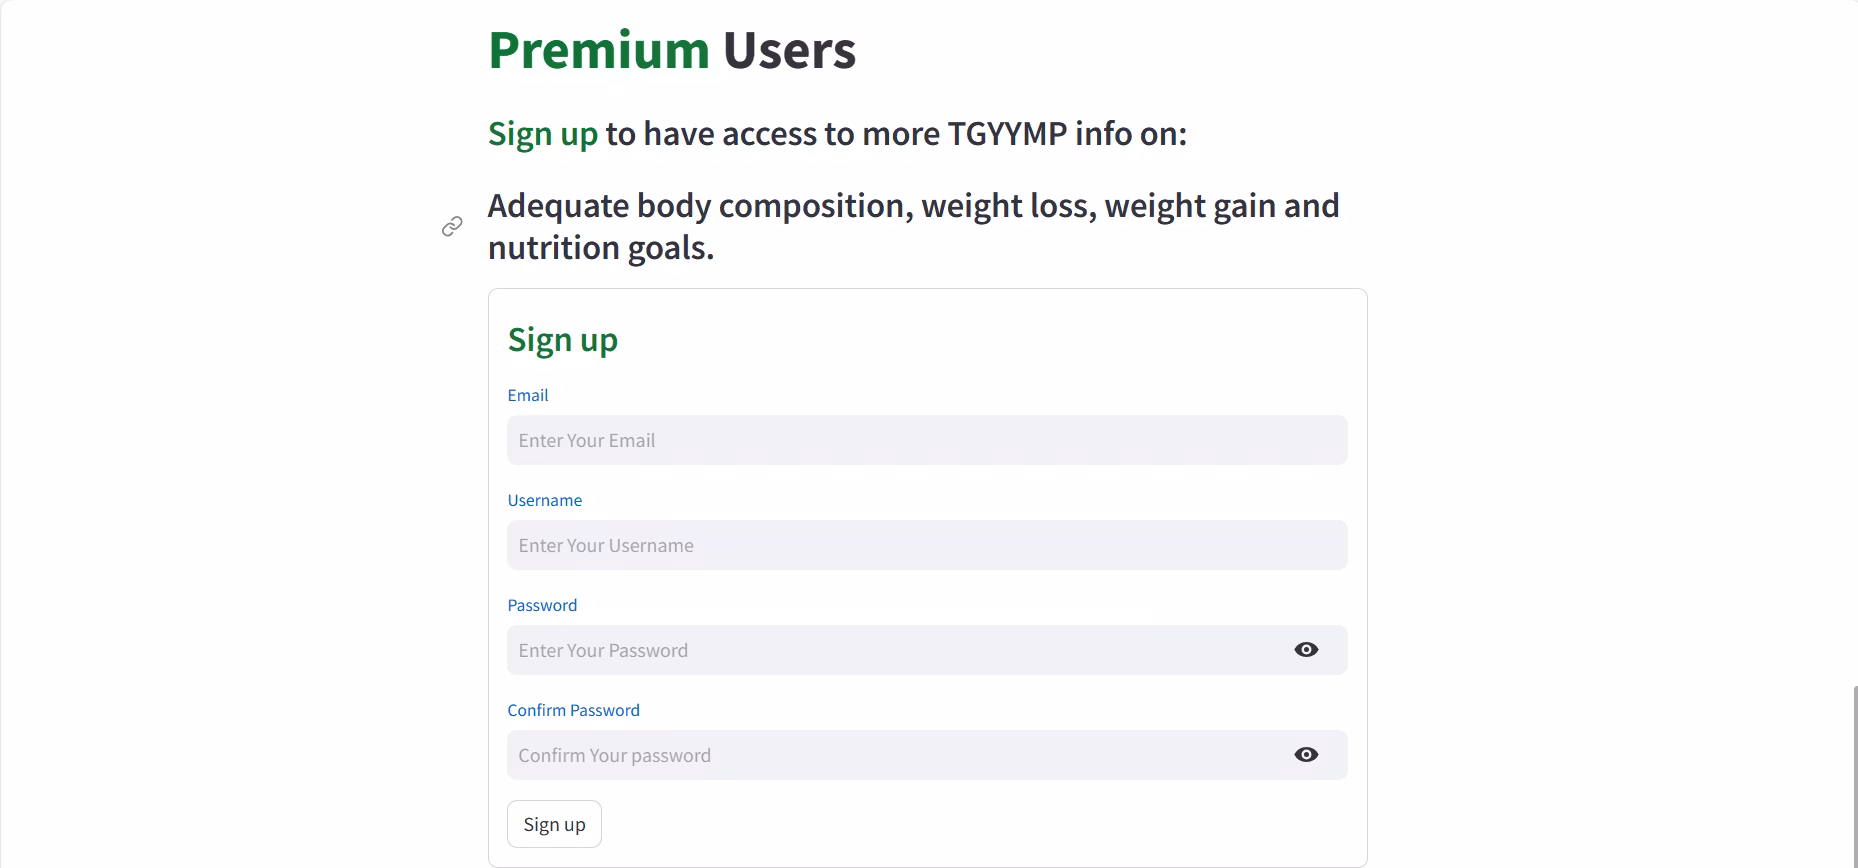Toggle visibility of the Confirm Password field
The width and height of the screenshot is (1858, 868).
pos(1306,755)
